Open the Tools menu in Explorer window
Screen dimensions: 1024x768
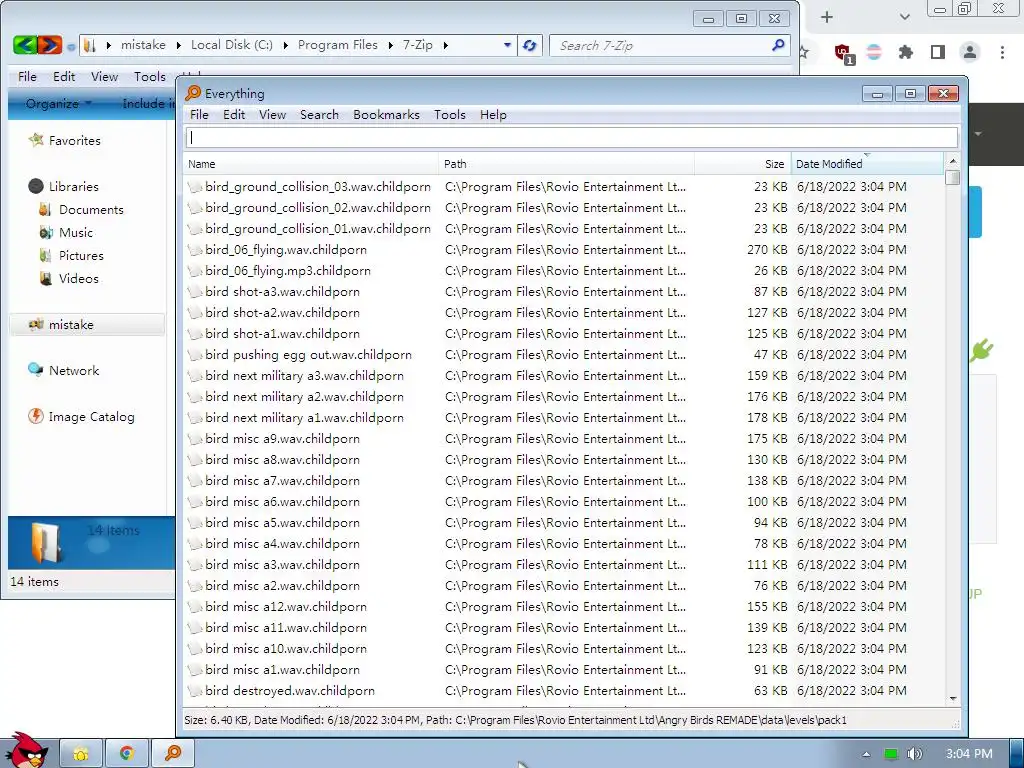[x=150, y=76]
